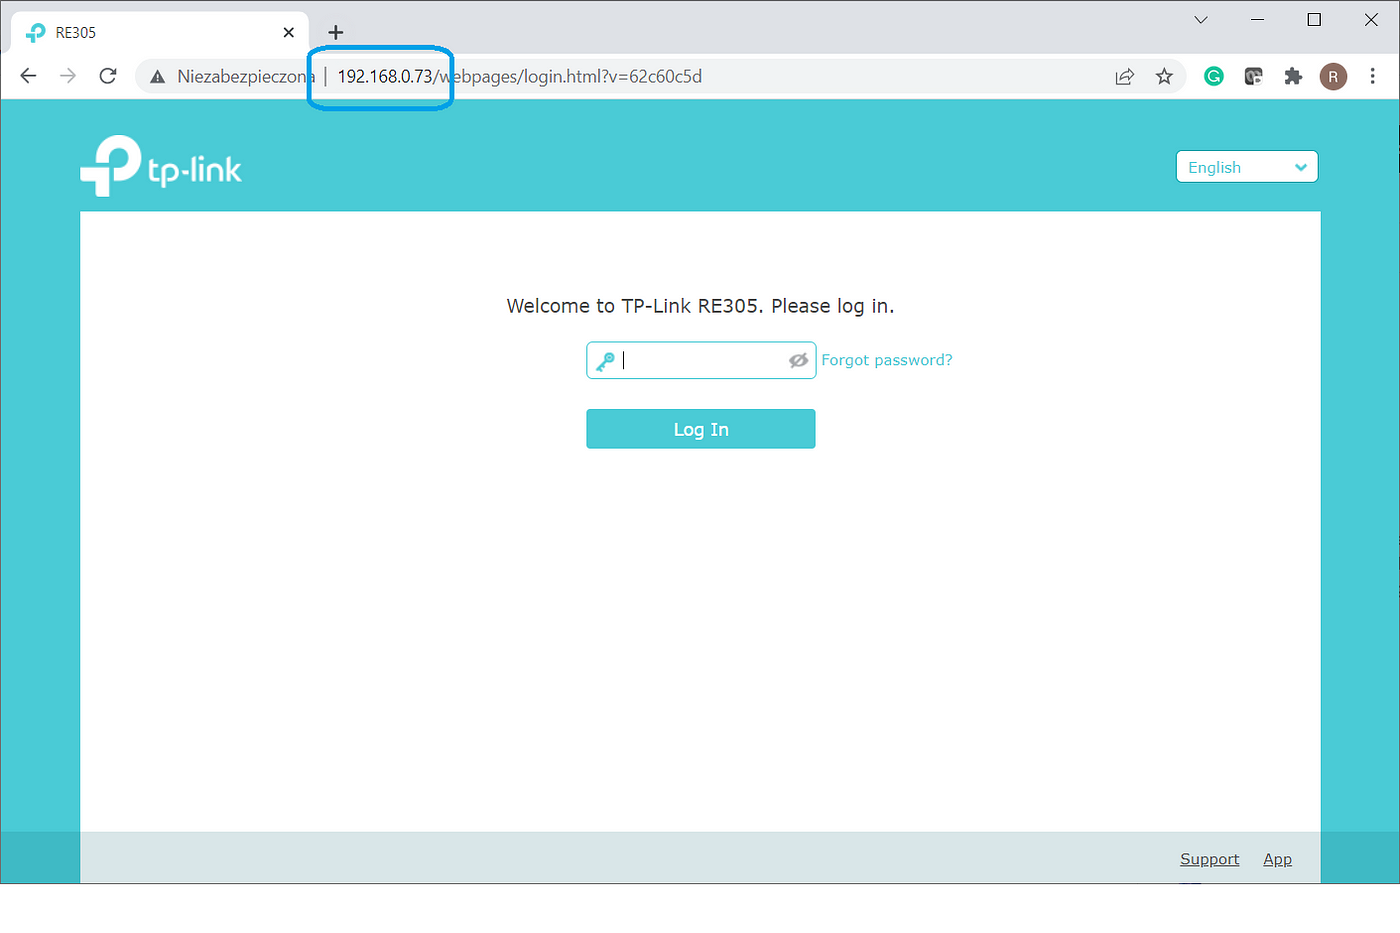1400x933 pixels.
Task: Click the TP-Link logo
Action: 161,166
